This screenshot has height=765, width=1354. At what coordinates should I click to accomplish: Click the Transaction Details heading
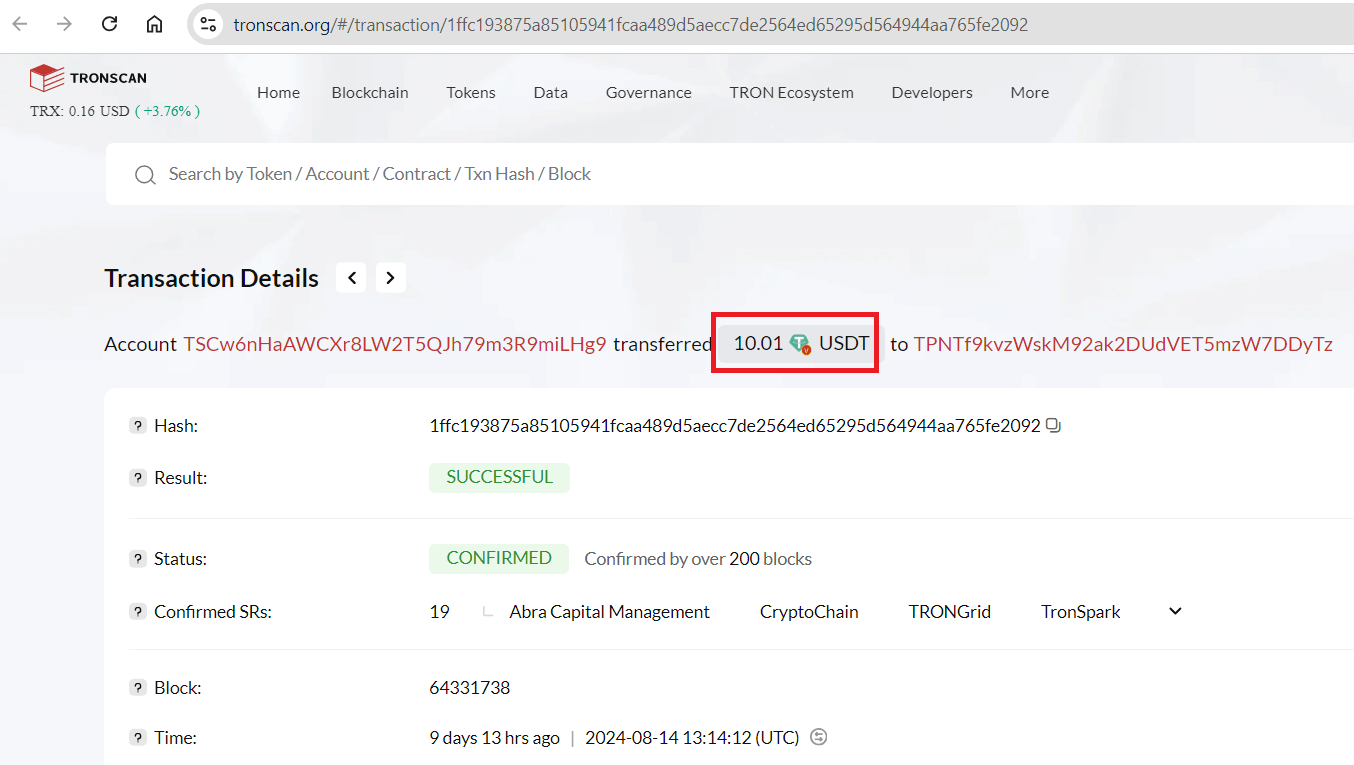212,278
